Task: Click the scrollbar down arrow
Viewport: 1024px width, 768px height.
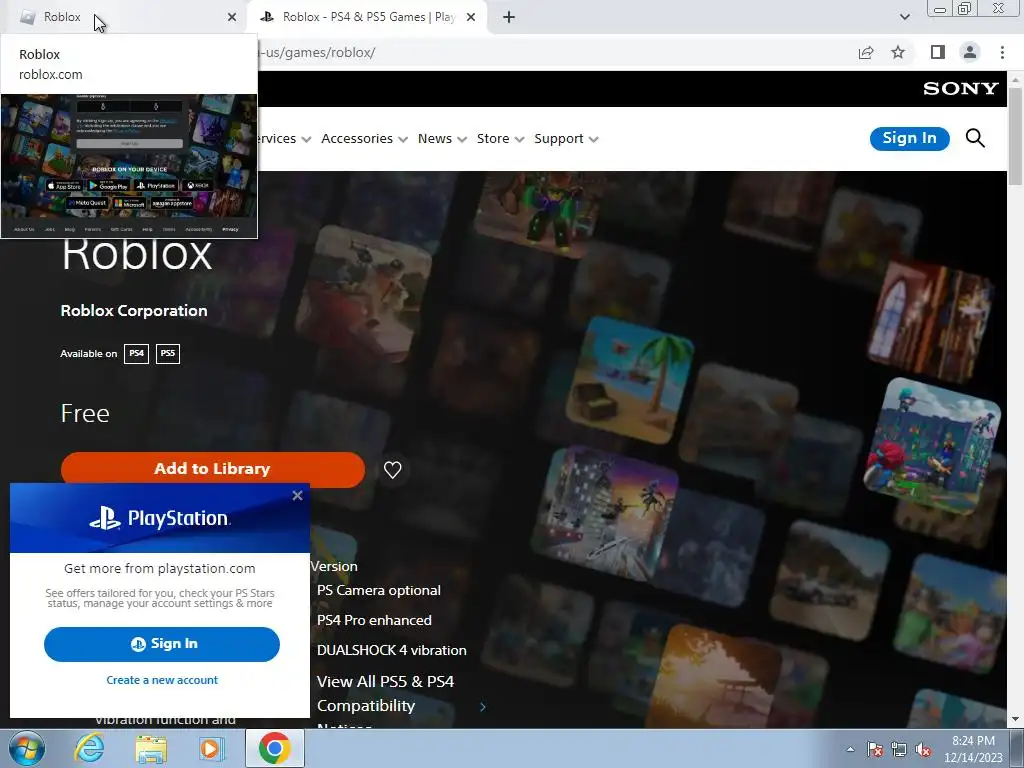Action: [1015, 719]
